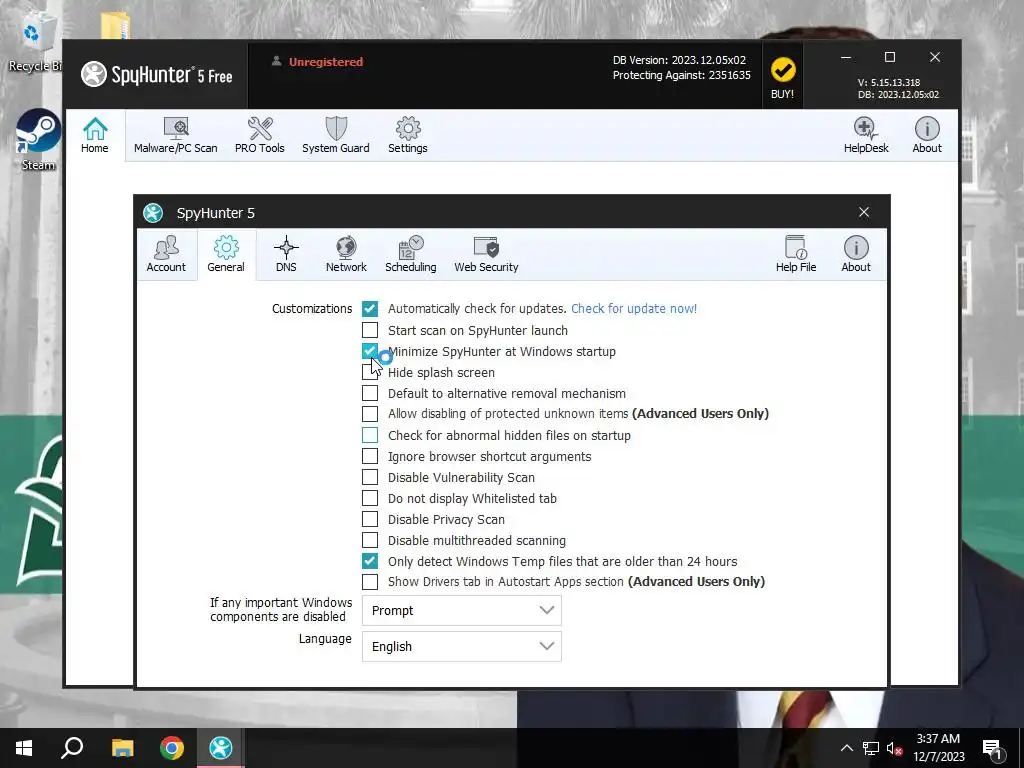Open System Guard section
Image resolution: width=1024 pixels, height=768 pixels.
pos(336,136)
